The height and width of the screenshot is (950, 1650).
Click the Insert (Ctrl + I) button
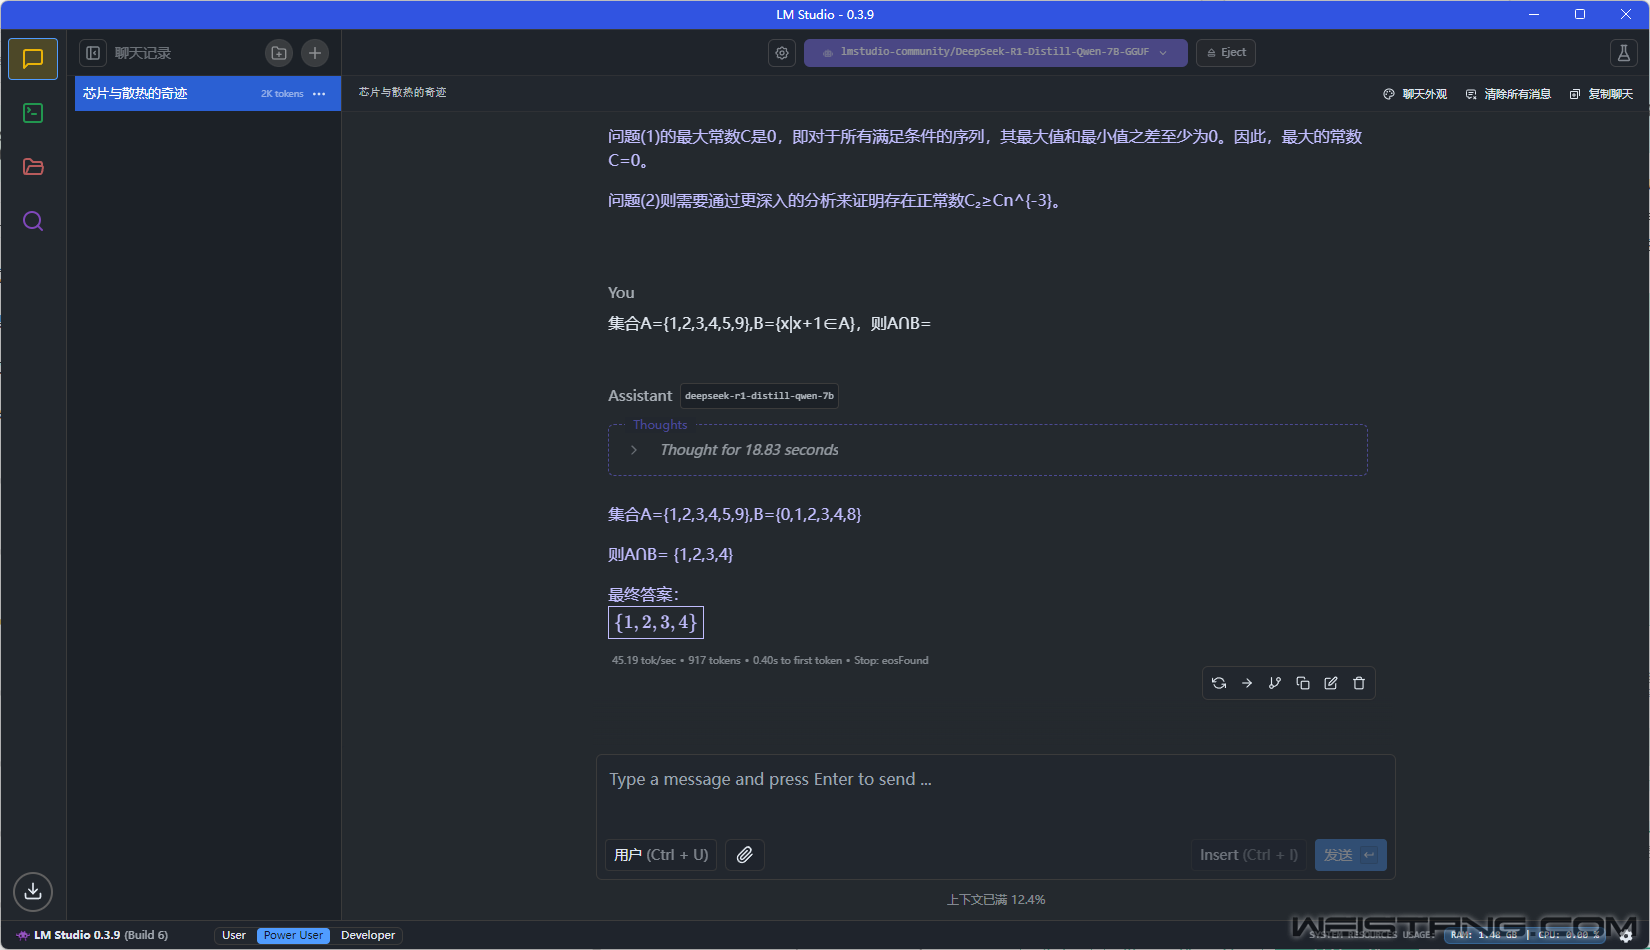click(1249, 855)
